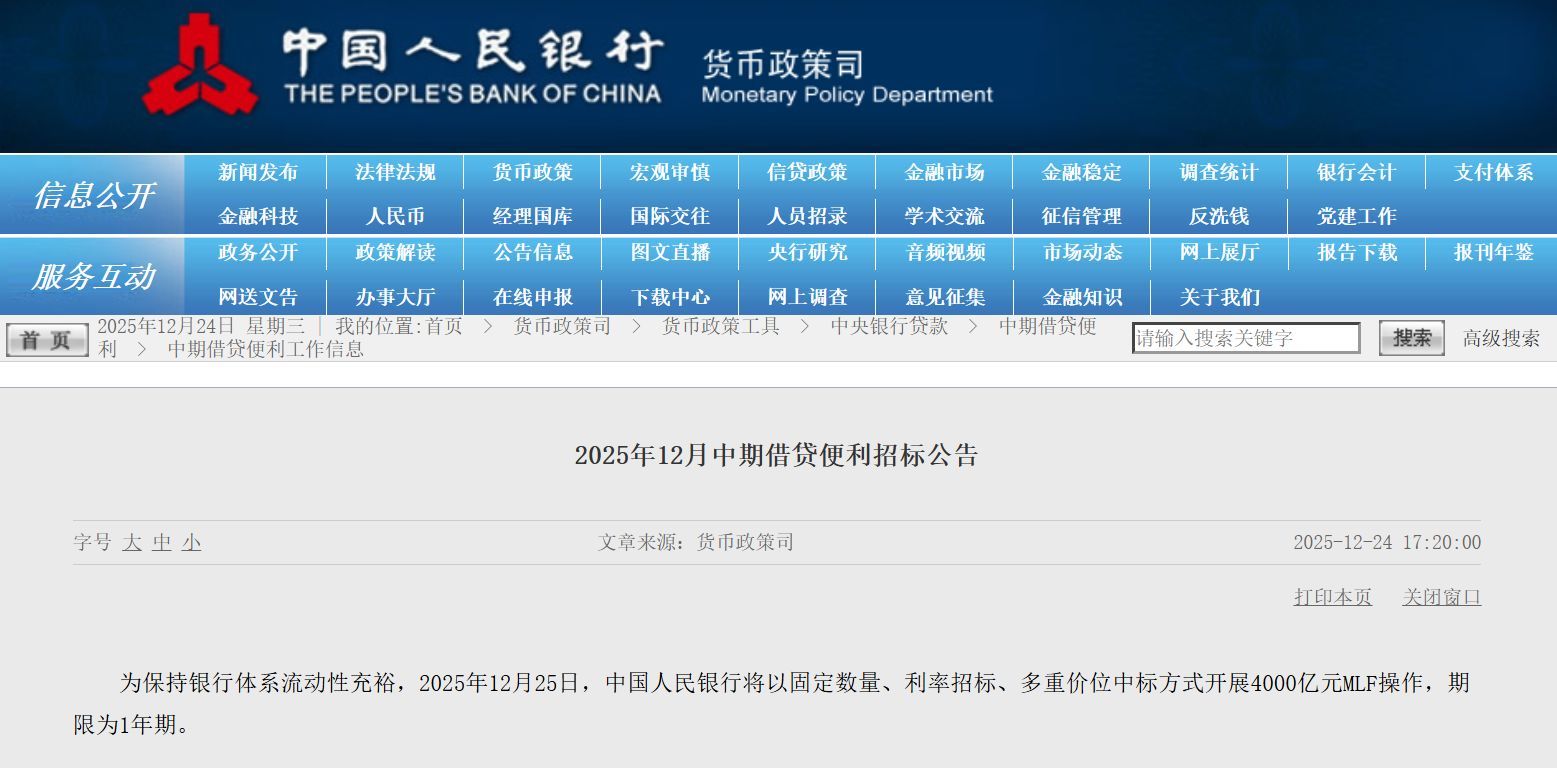Open the 首页 home page
Image resolution: width=1557 pixels, height=768 pixels.
point(45,338)
